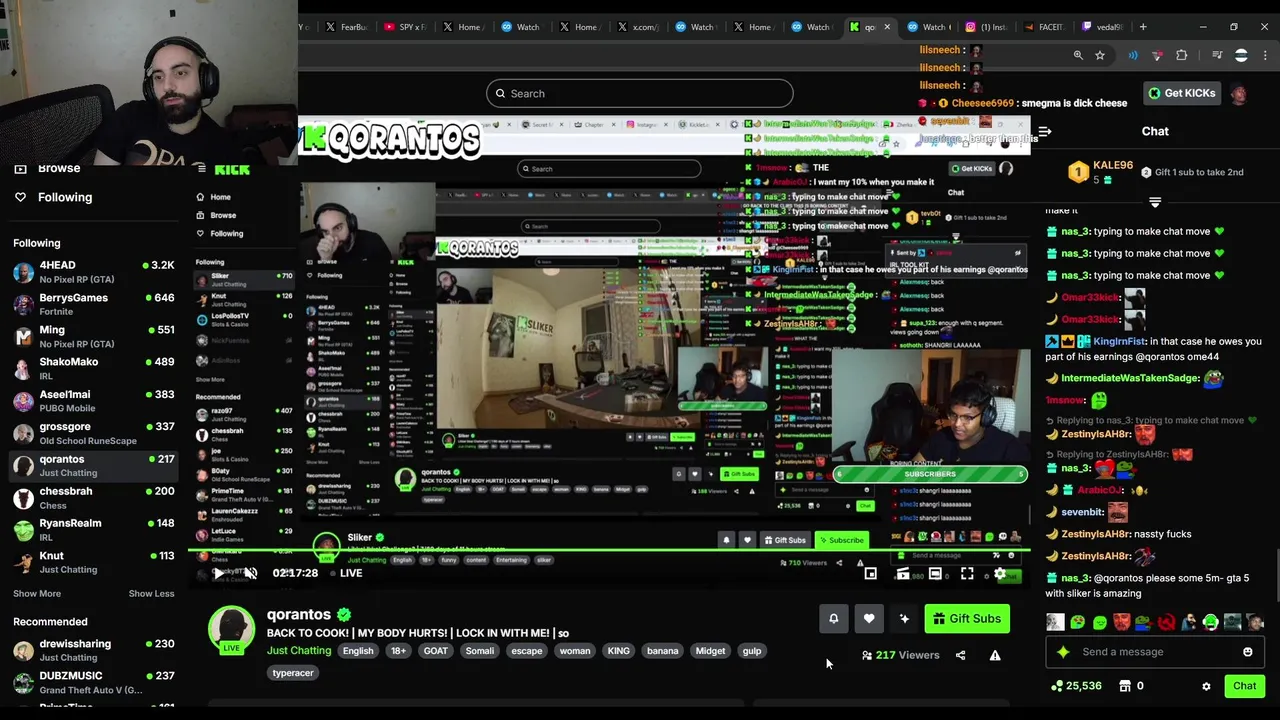Play the paused stream
The image size is (1280, 720).
pos(218,573)
